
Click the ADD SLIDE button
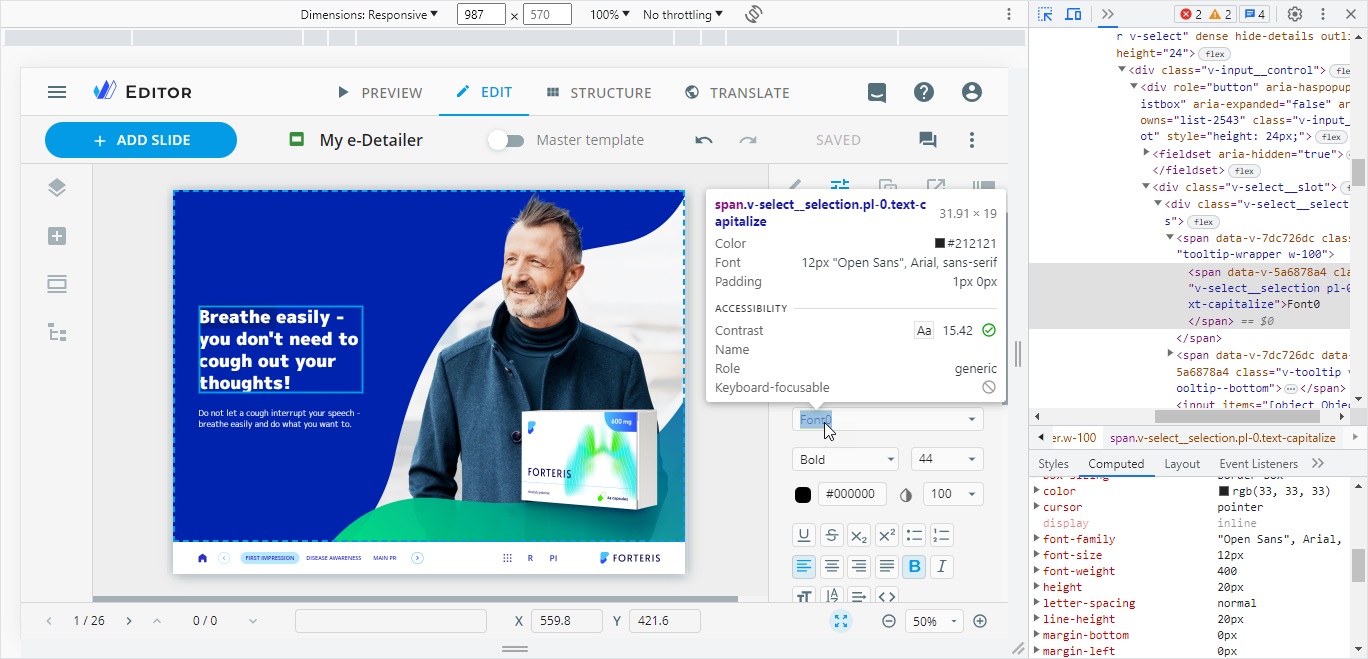140,140
